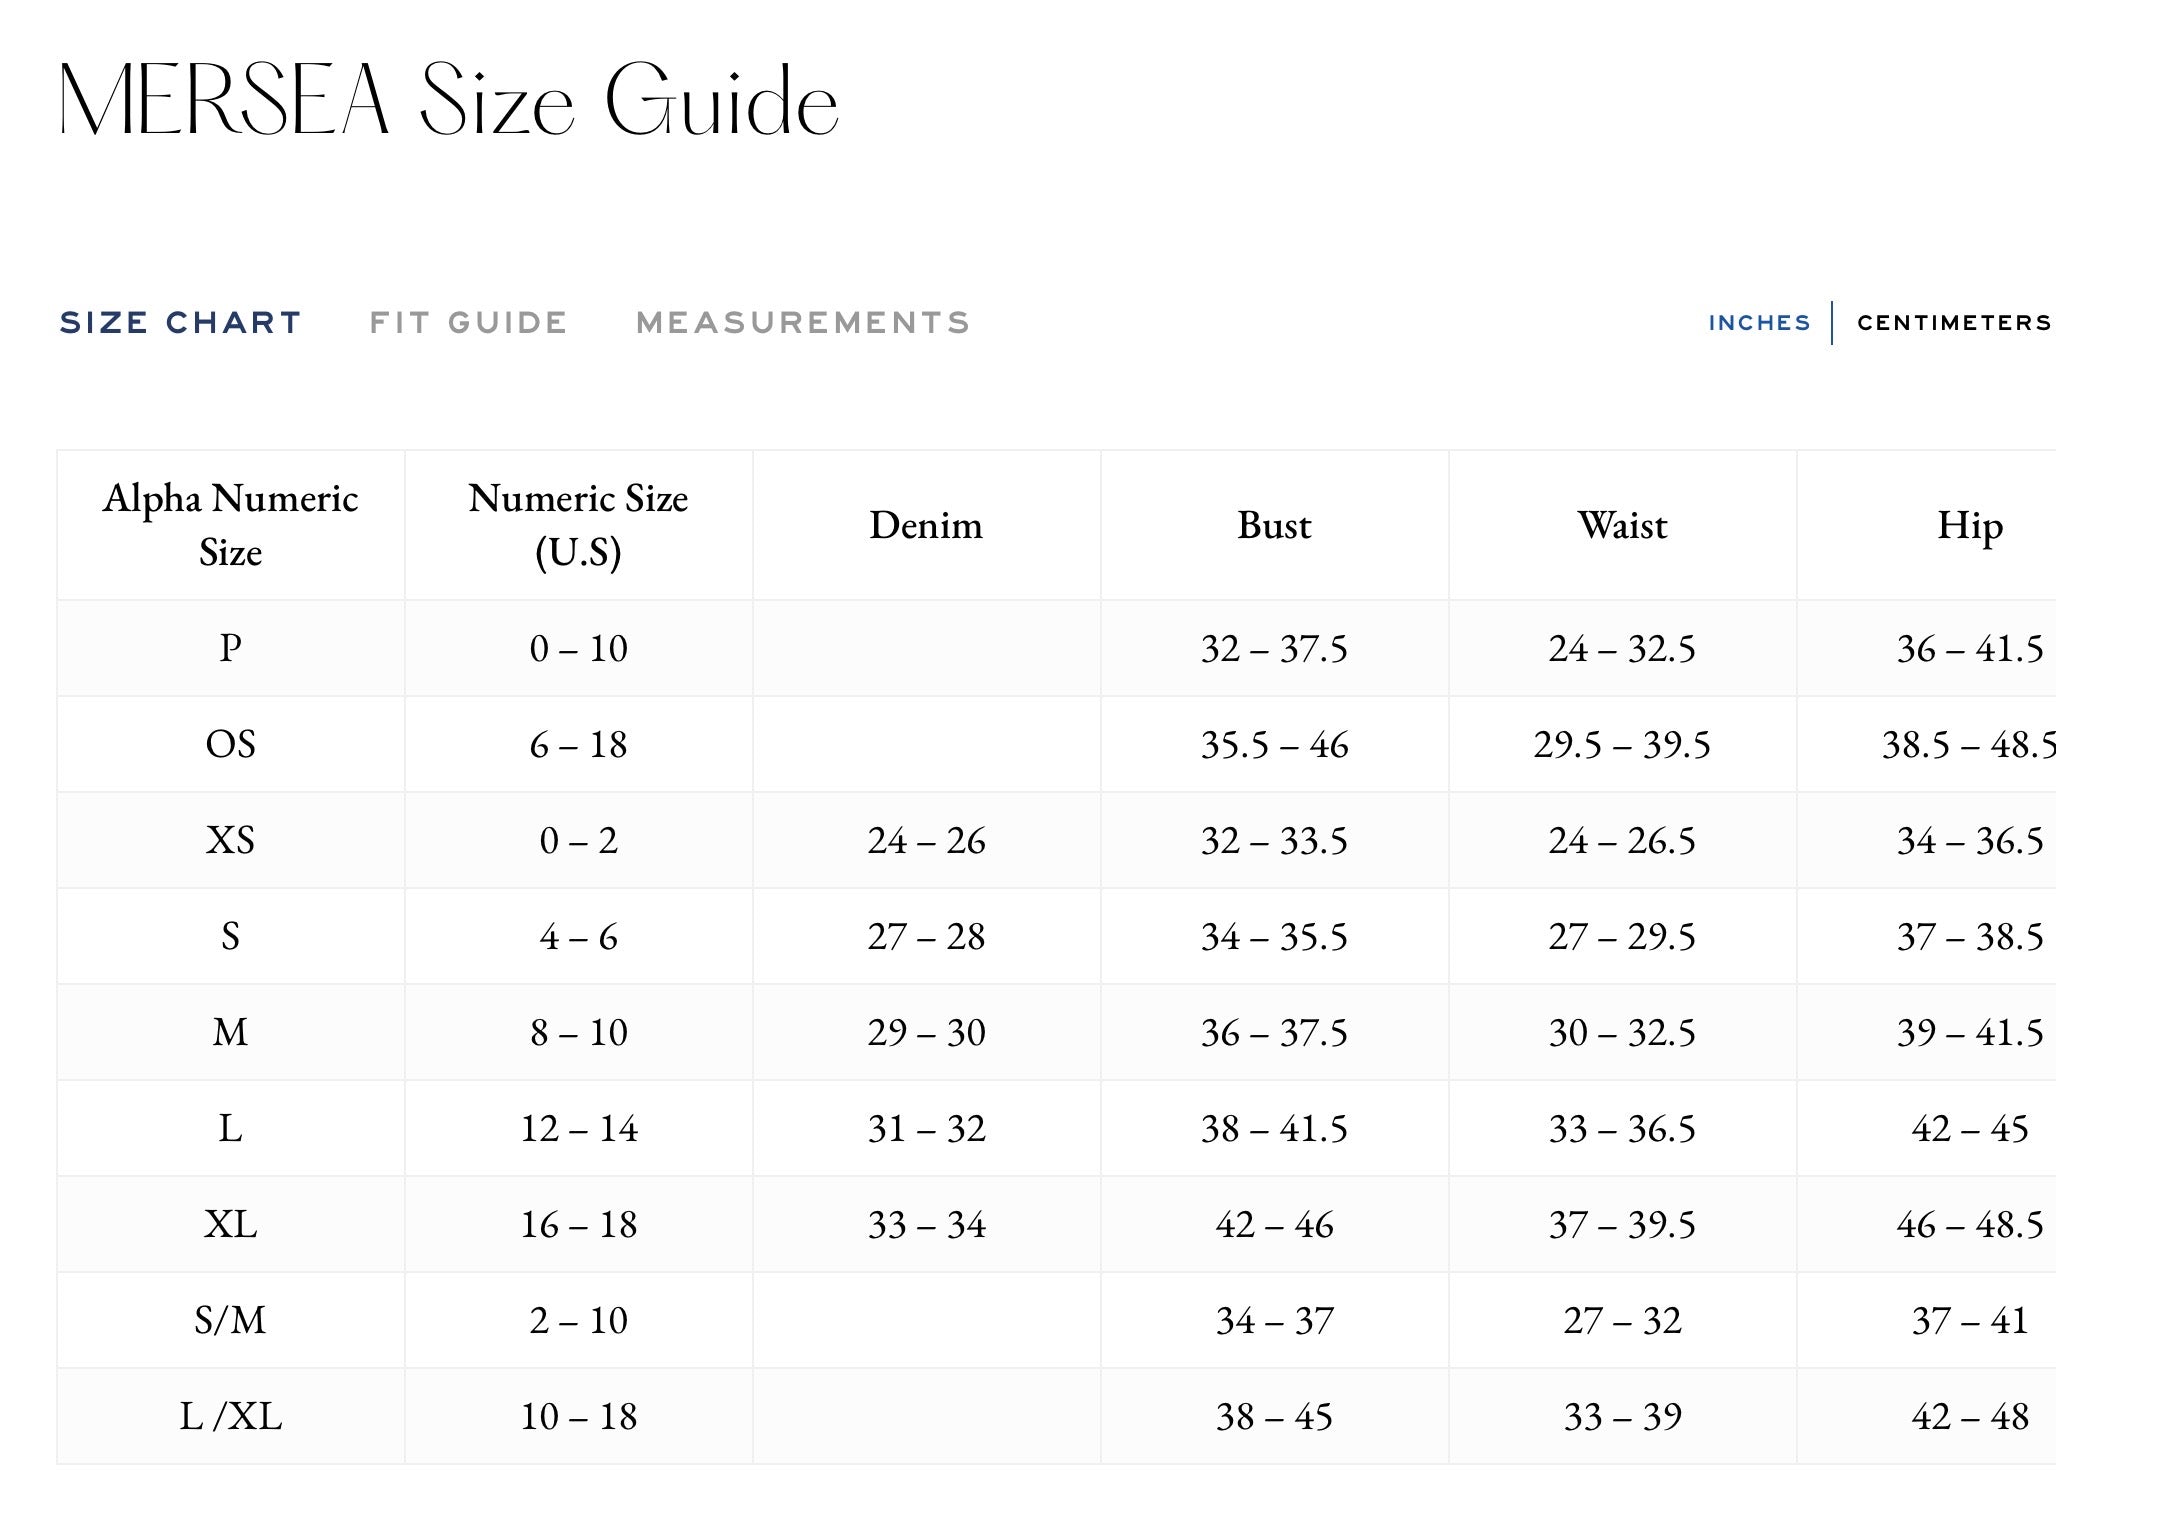The height and width of the screenshot is (1535, 2161).
Task: Click the Waist column header
Action: (1623, 525)
